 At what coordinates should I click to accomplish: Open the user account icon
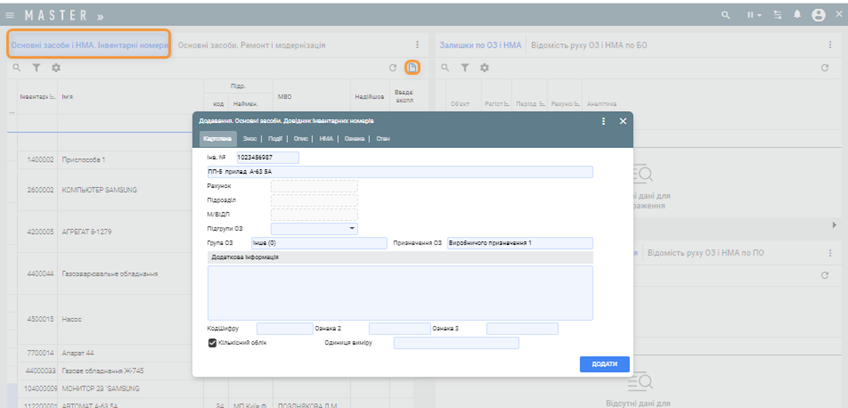tap(818, 15)
